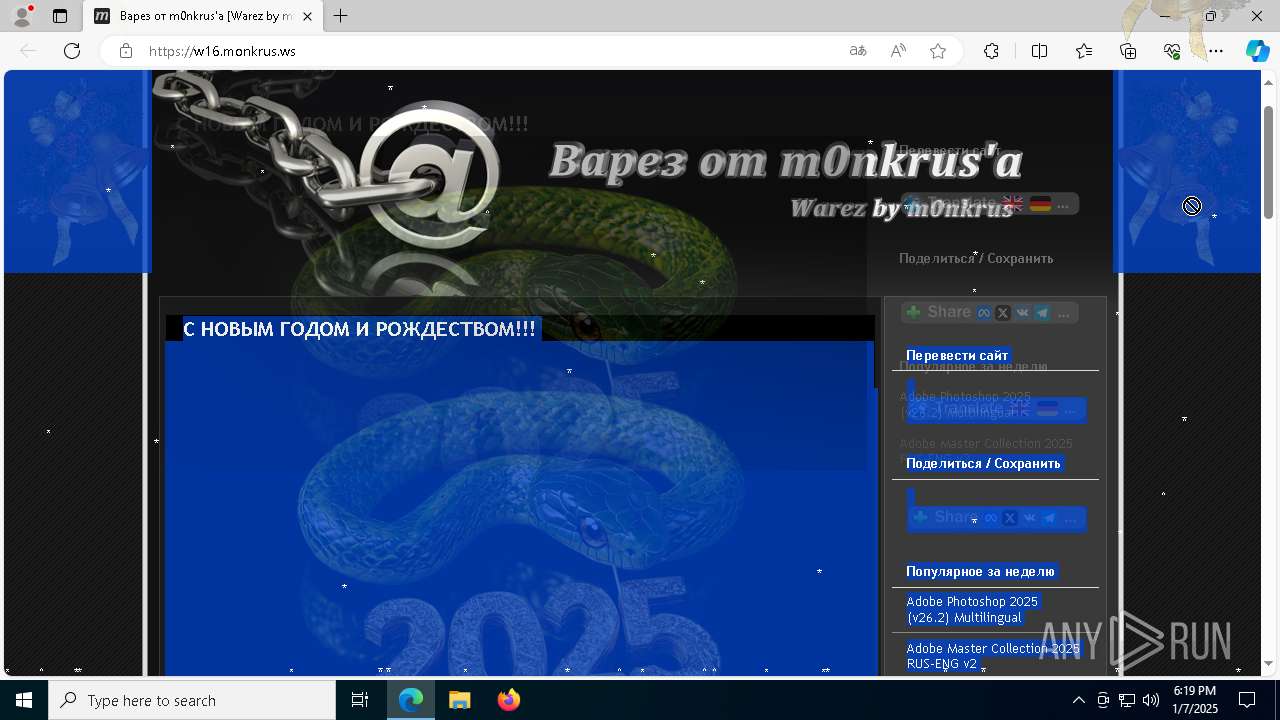Click the blue-highlighted heading С НОВЫМ ГОДОМ И РОЖДЕСТВОМ!!!
This screenshot has width=1280, height=720.
[360, 329]
